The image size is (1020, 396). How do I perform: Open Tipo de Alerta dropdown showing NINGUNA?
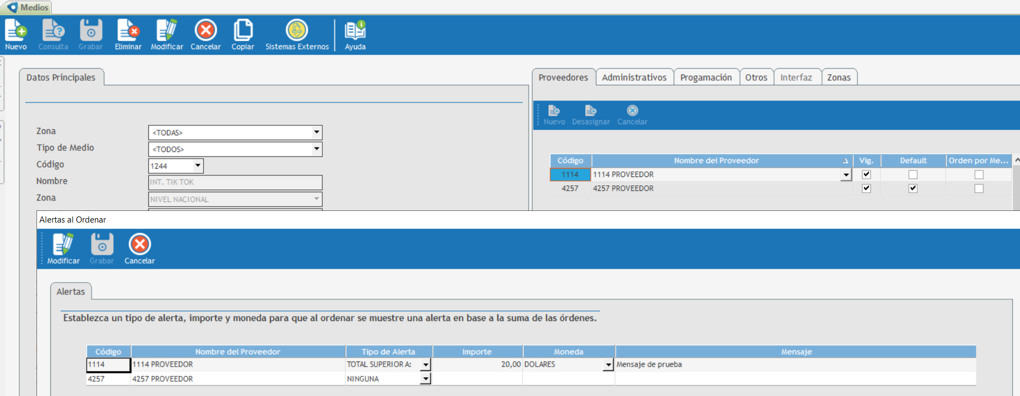[425, 378]
